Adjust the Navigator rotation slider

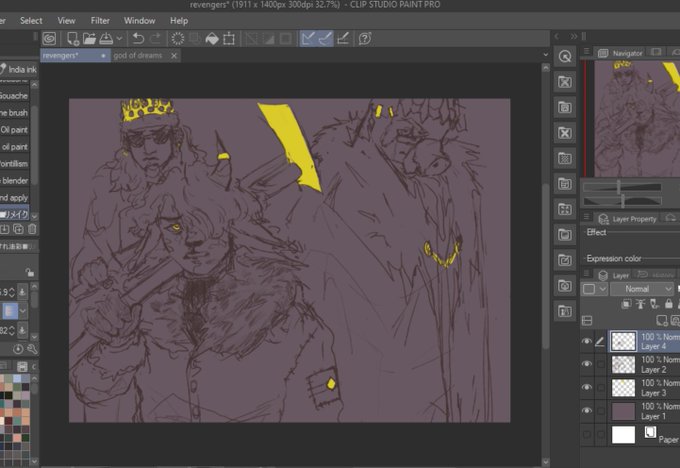click(x=622, y=201)
